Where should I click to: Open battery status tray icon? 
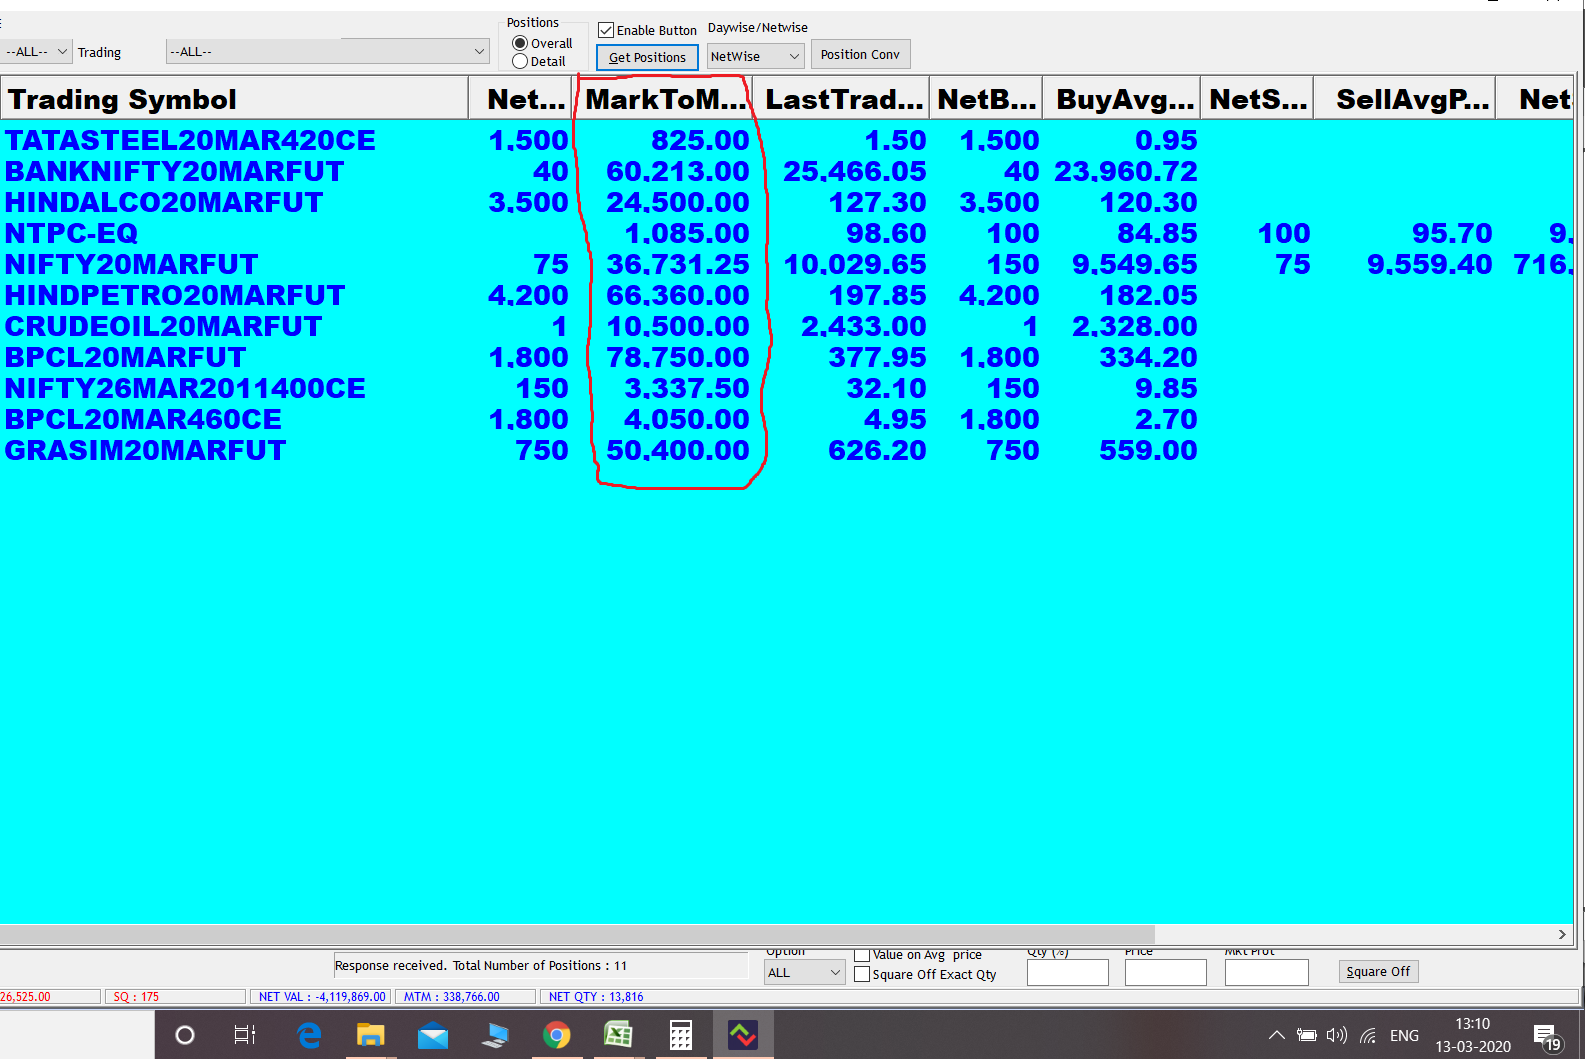click(x=1306, y=1035)
